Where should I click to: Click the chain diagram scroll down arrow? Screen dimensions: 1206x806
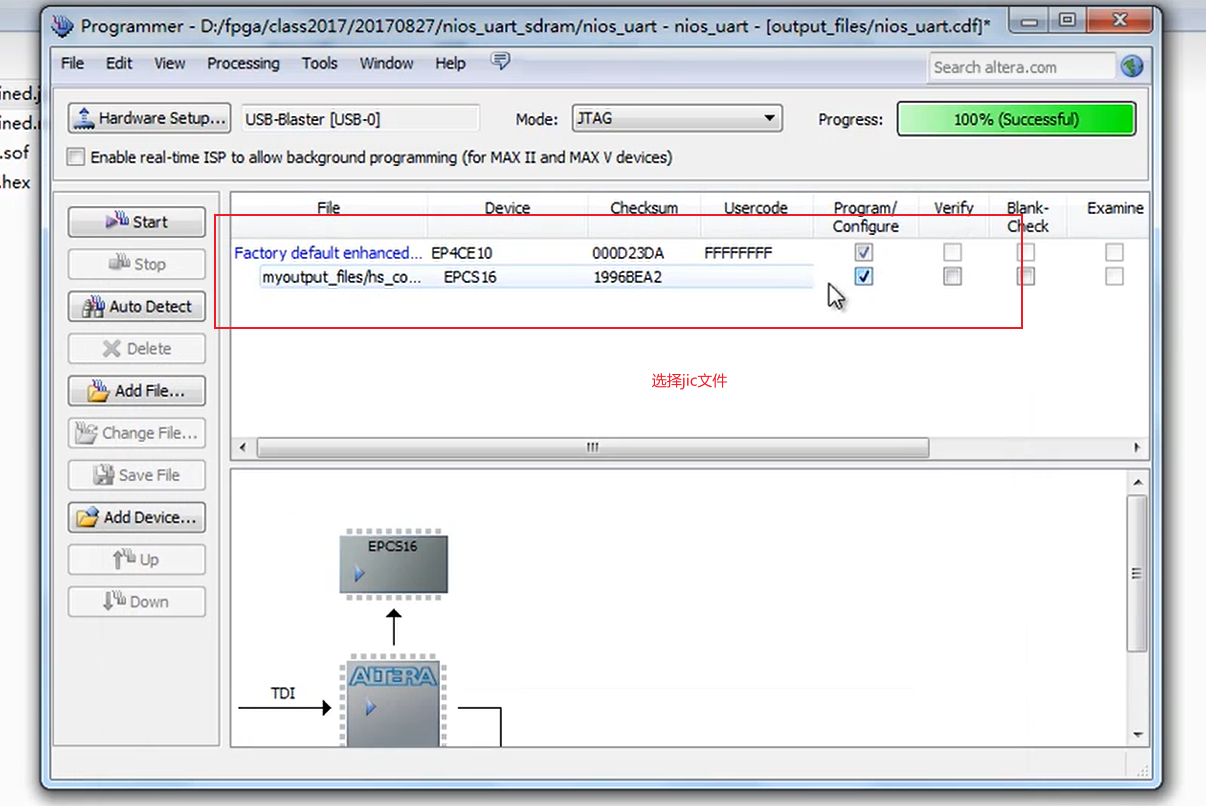(1137, 735)
